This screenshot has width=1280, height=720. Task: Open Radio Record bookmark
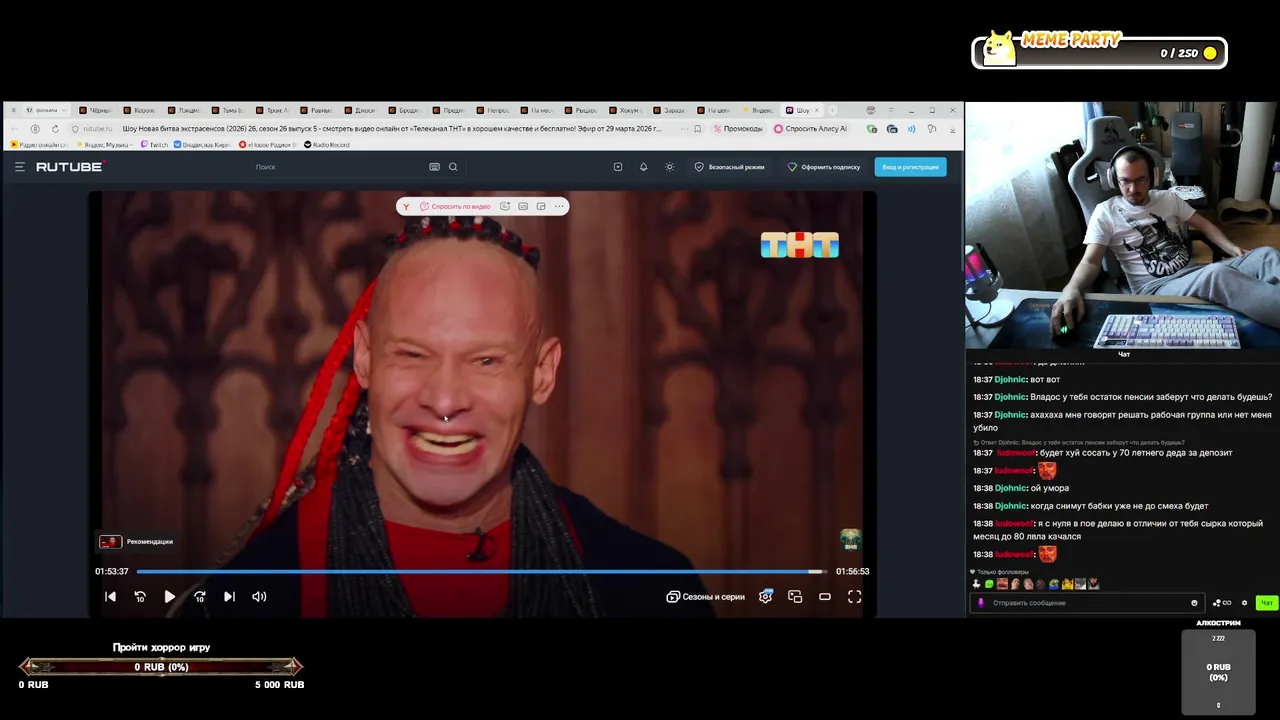(326, 145)
